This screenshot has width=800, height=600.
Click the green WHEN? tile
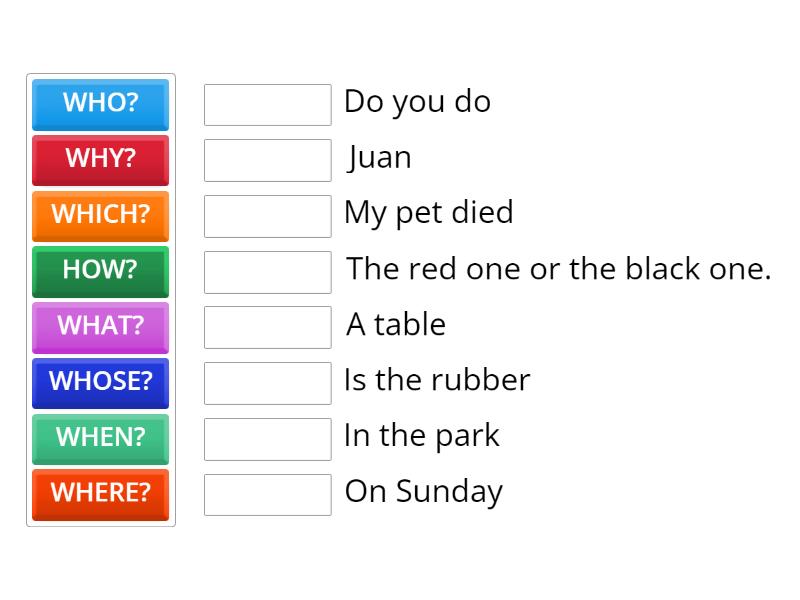point(100,438)
